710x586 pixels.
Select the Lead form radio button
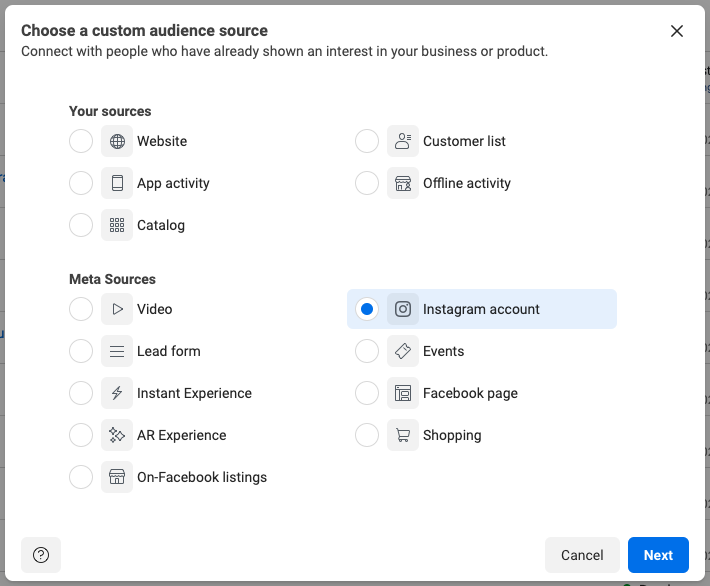81,351
